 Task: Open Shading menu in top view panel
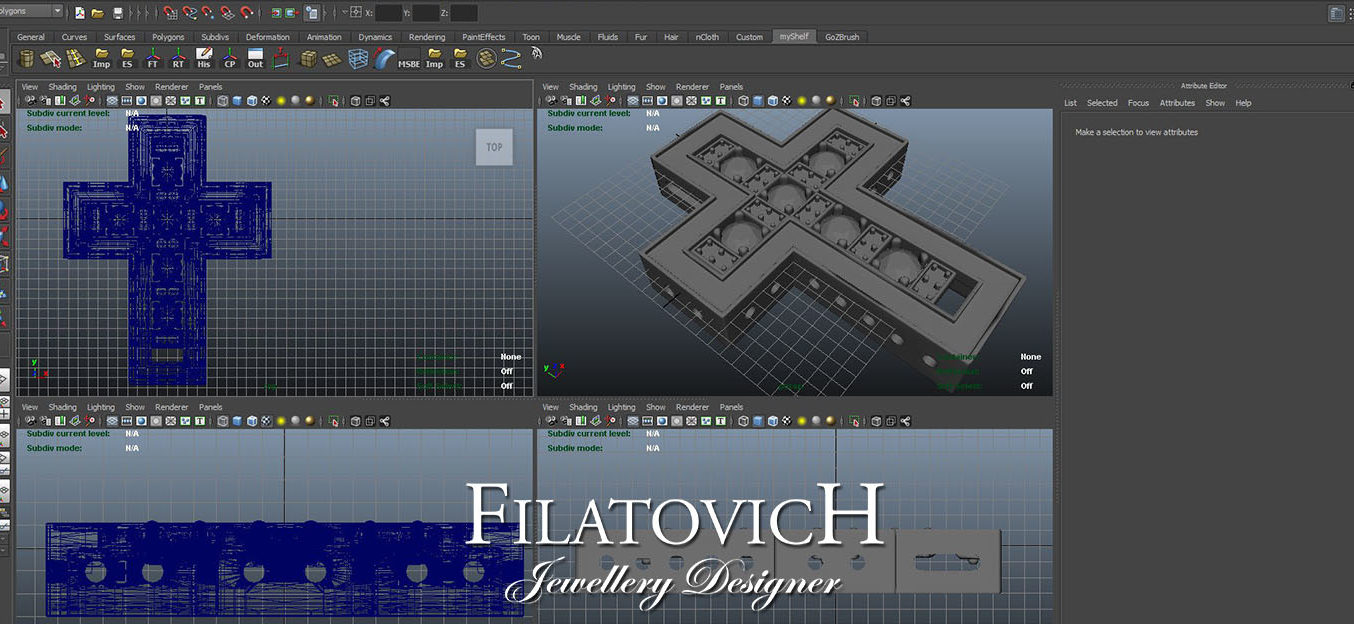pos(63,87)
